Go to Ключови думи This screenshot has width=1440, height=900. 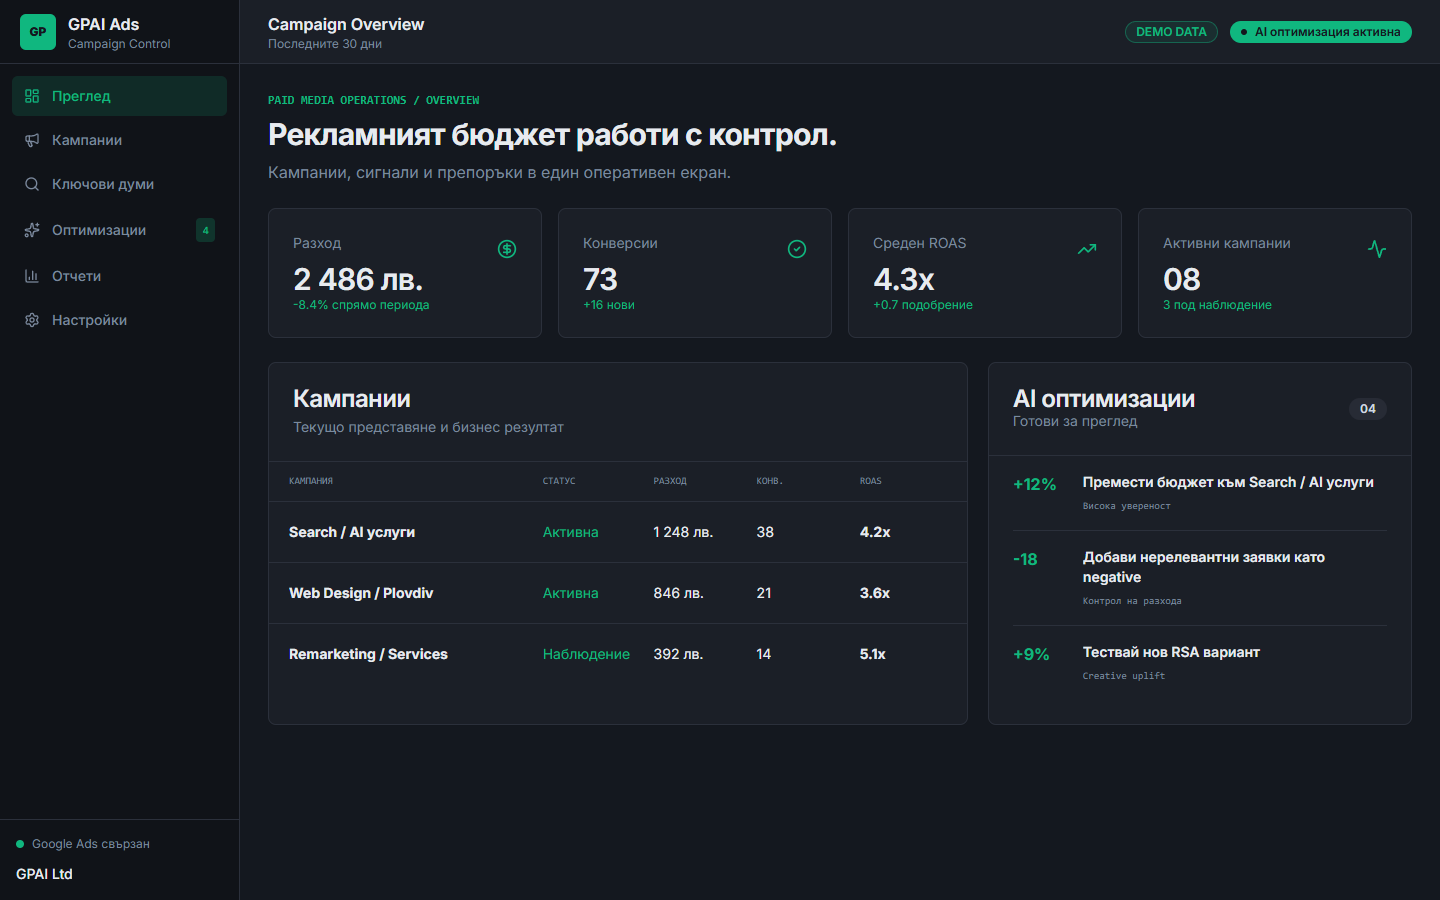[119, 184]
